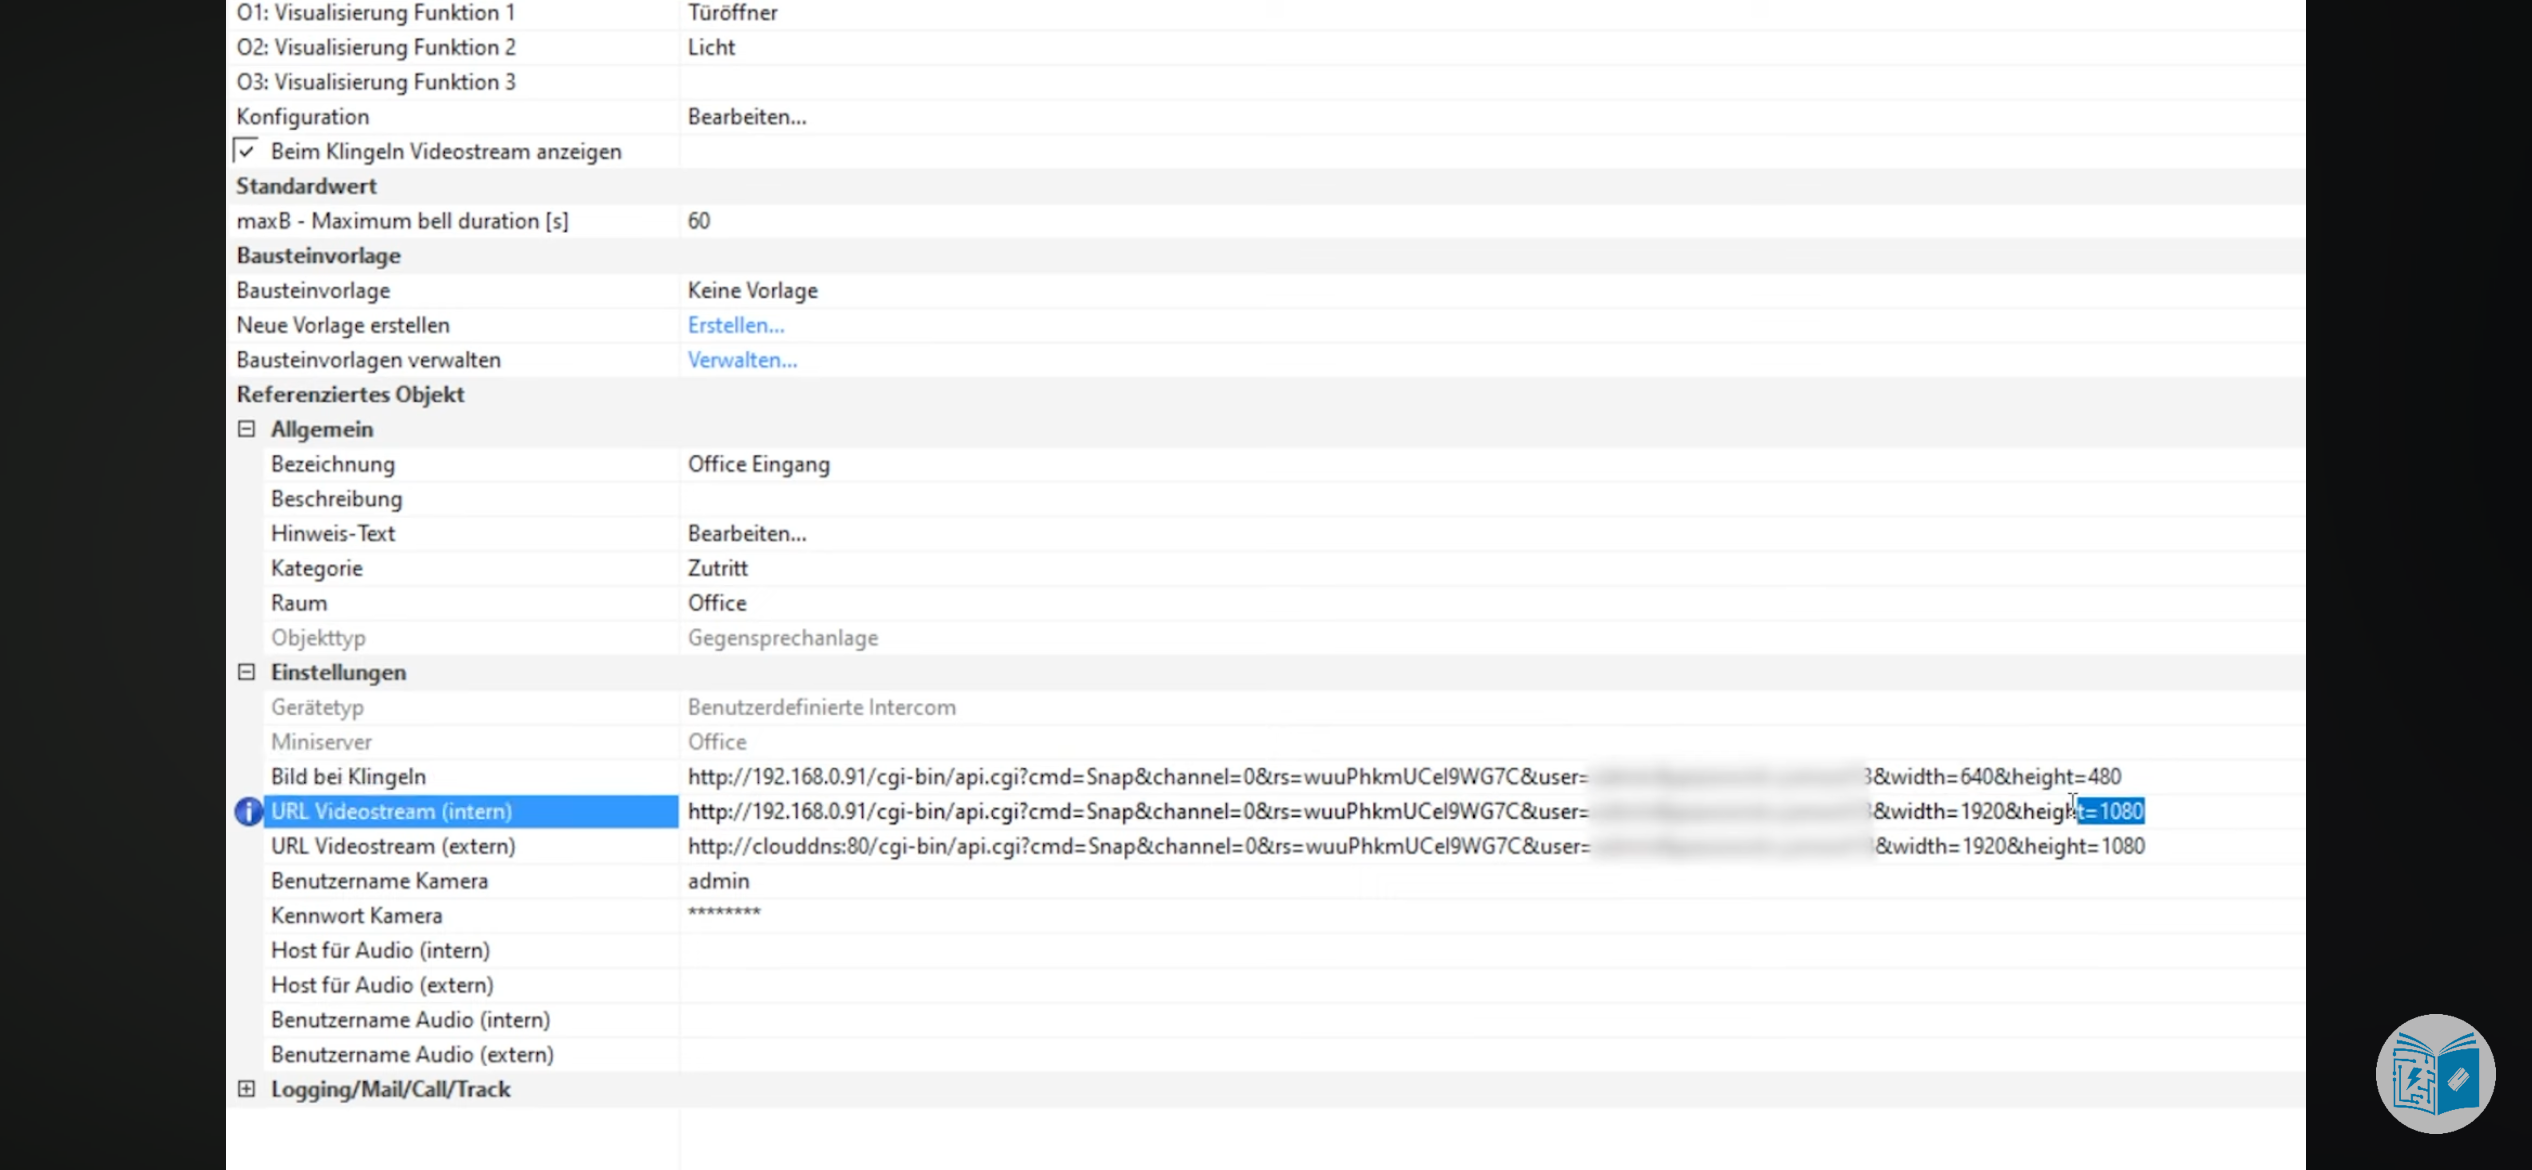Open the Raum value Office
The height and width of the screenshot is (1170, 2532).
[x=716, y=603]
